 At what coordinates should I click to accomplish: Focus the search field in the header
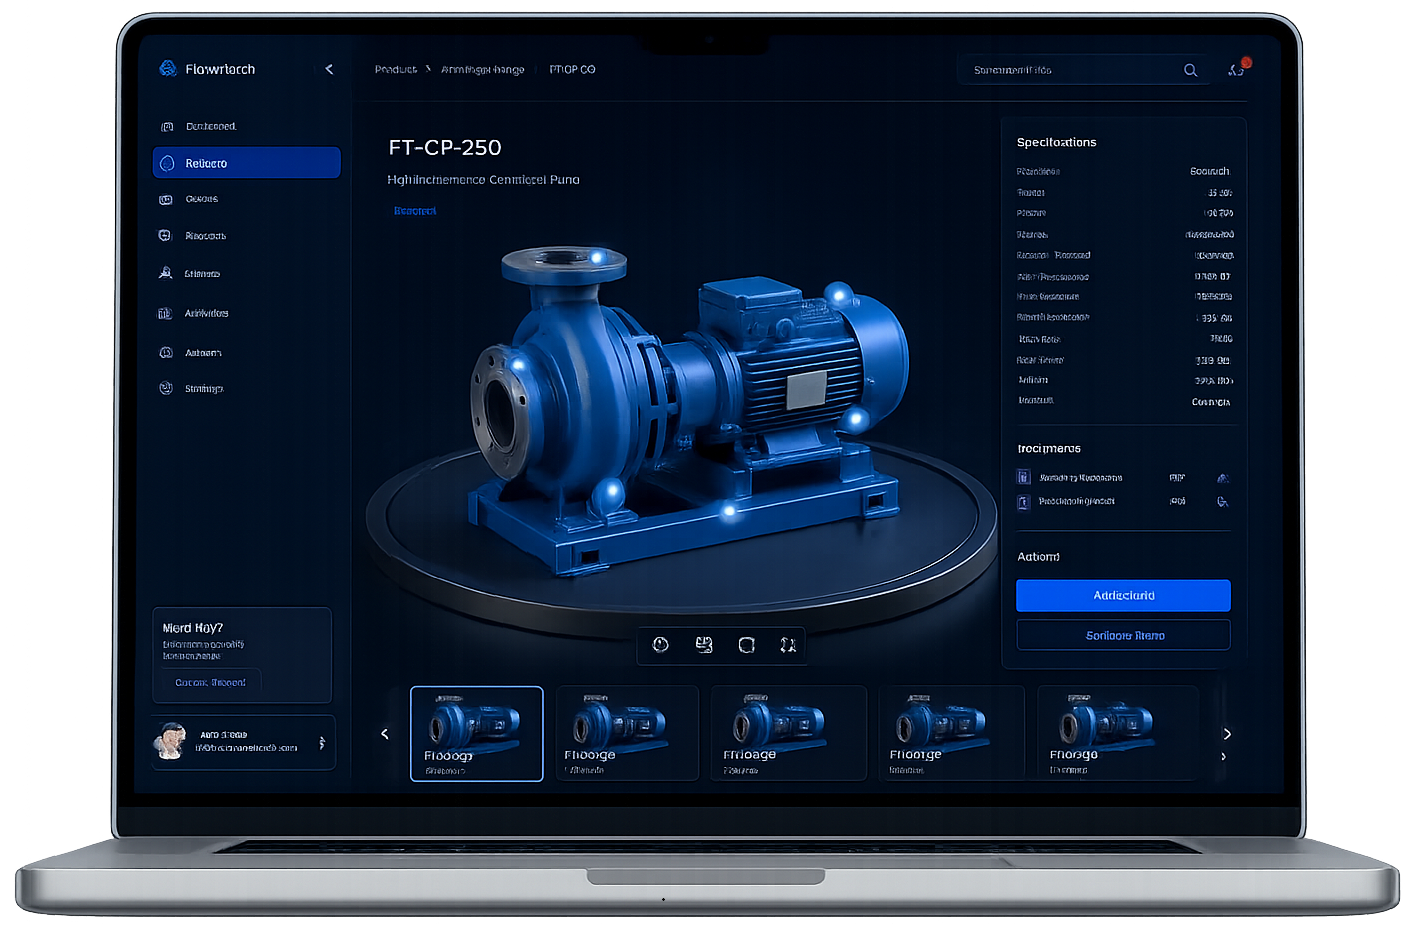click(x=1082, y=70)
